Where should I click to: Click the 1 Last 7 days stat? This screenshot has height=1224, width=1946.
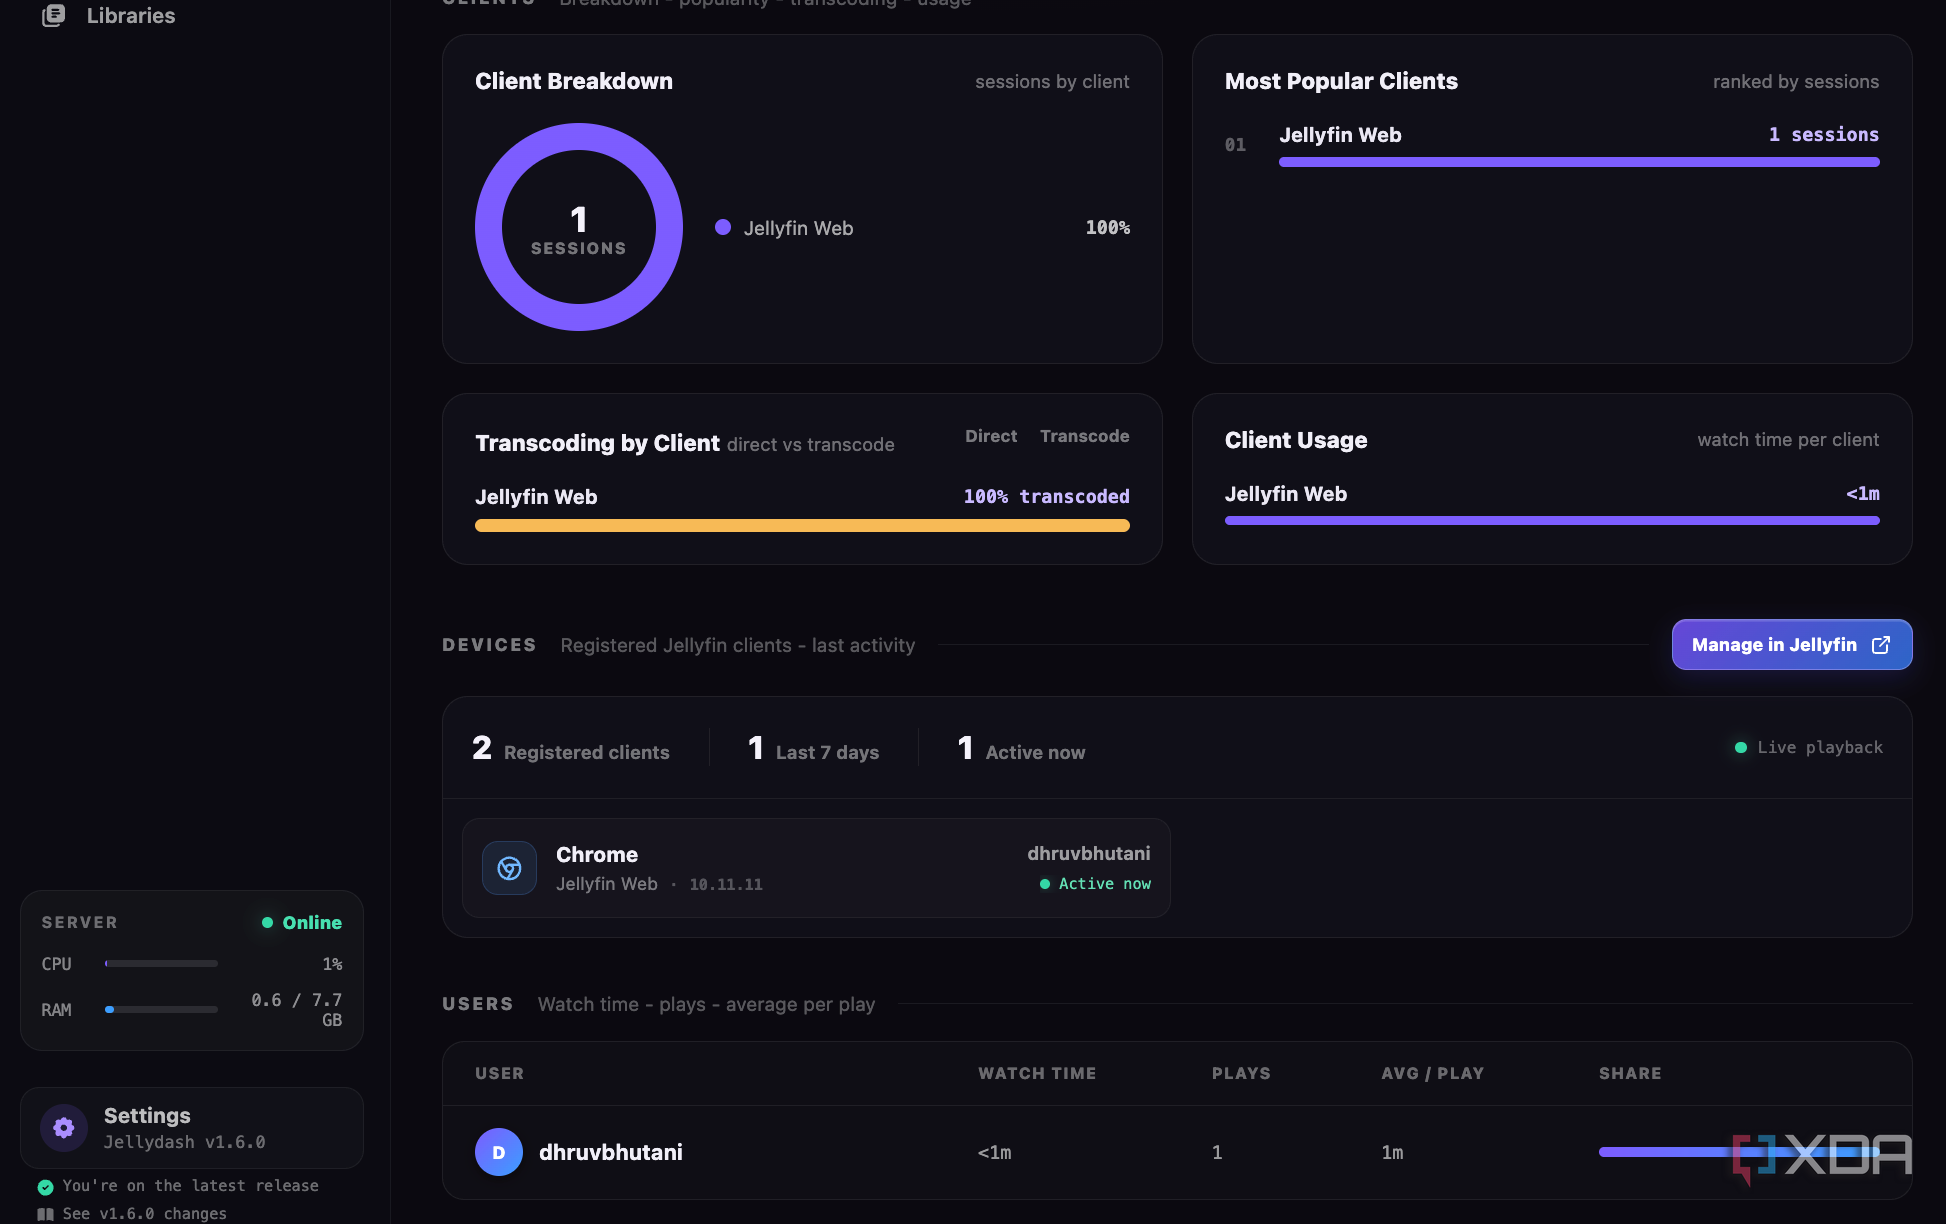pyautogui.click(x=813, y=749)
